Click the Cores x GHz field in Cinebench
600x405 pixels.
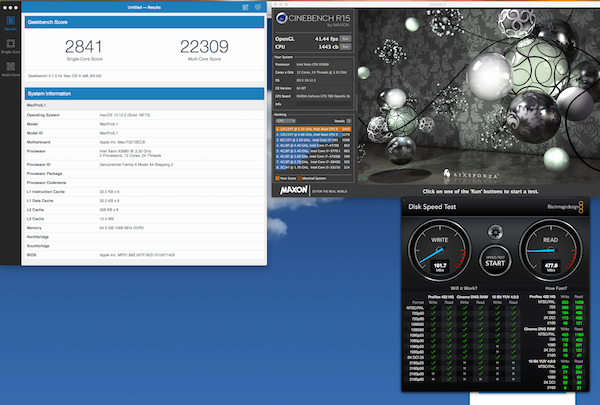pyautogui.click(x=323, y=72)
